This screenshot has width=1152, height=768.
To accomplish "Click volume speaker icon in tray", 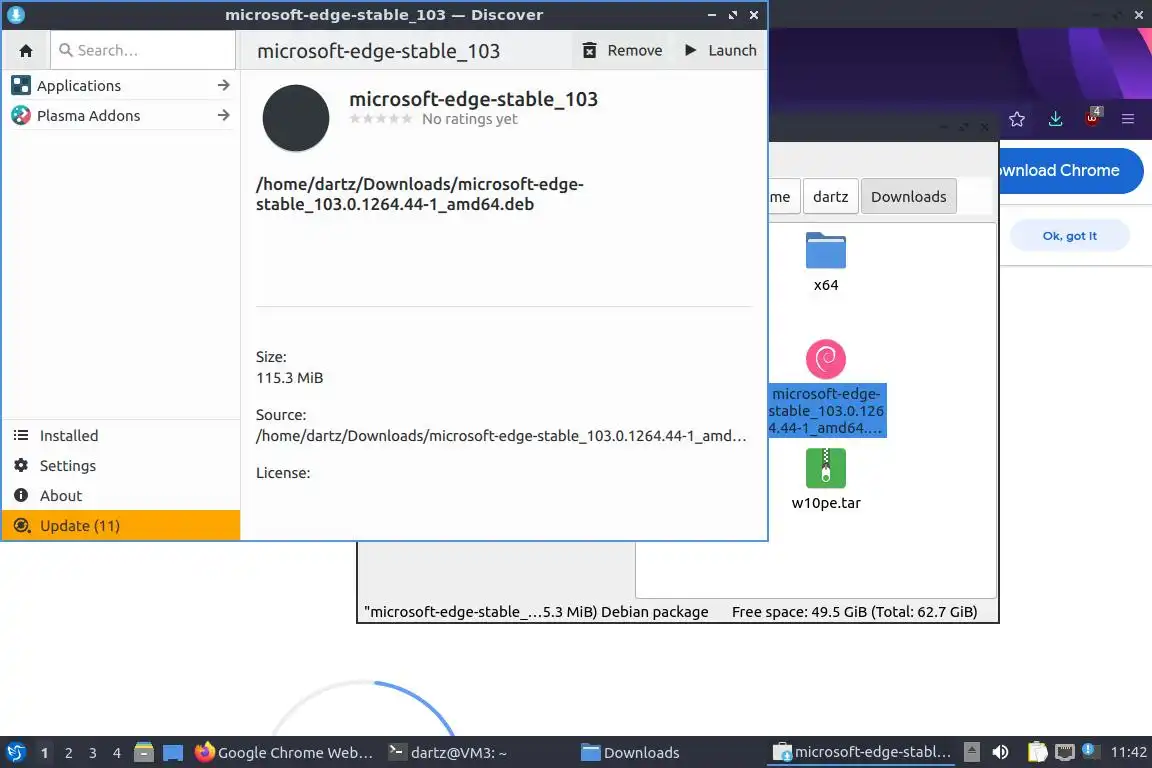I will pos(1000,753).
